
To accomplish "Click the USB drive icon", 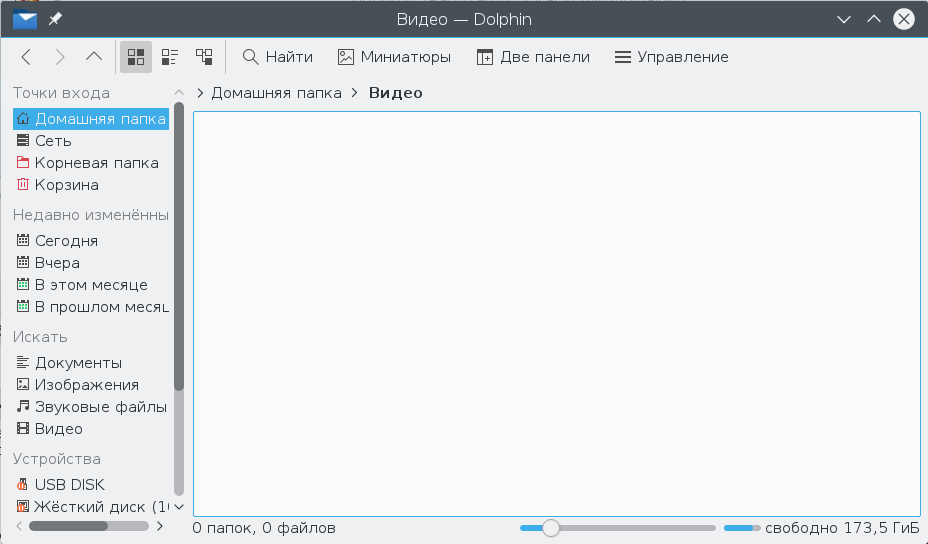I will pos(22,484).
